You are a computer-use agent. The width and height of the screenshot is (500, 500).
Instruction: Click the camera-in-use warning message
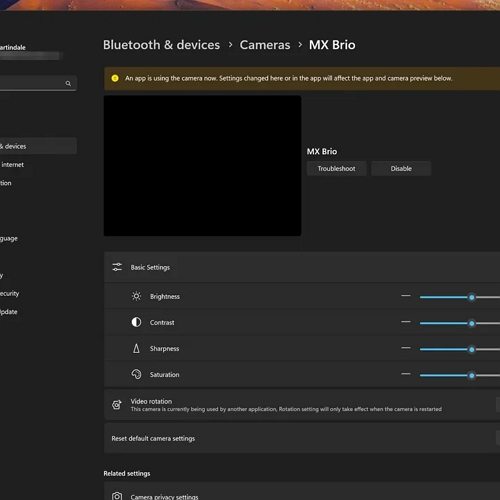(x=288, y=78)
